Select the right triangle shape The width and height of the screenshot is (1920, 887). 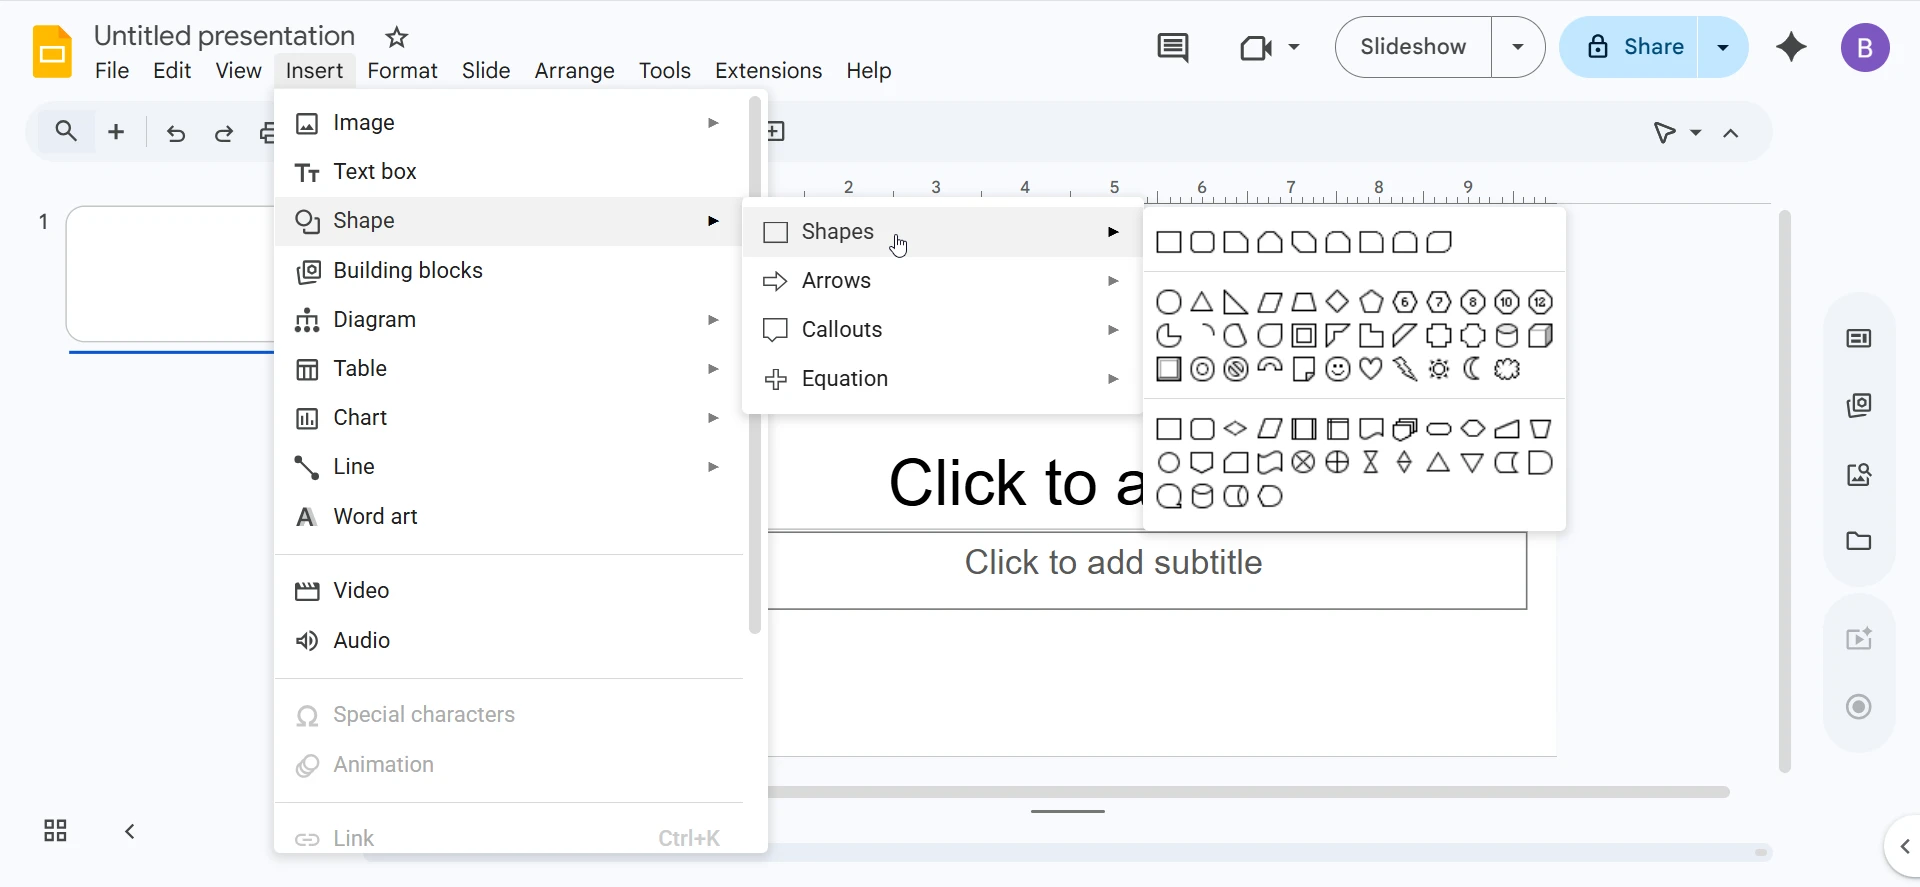point(1236,302)
